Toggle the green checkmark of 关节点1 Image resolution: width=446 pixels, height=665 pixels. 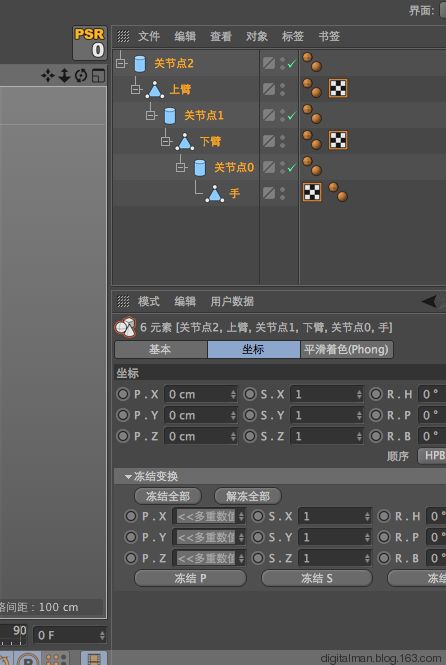291,116
